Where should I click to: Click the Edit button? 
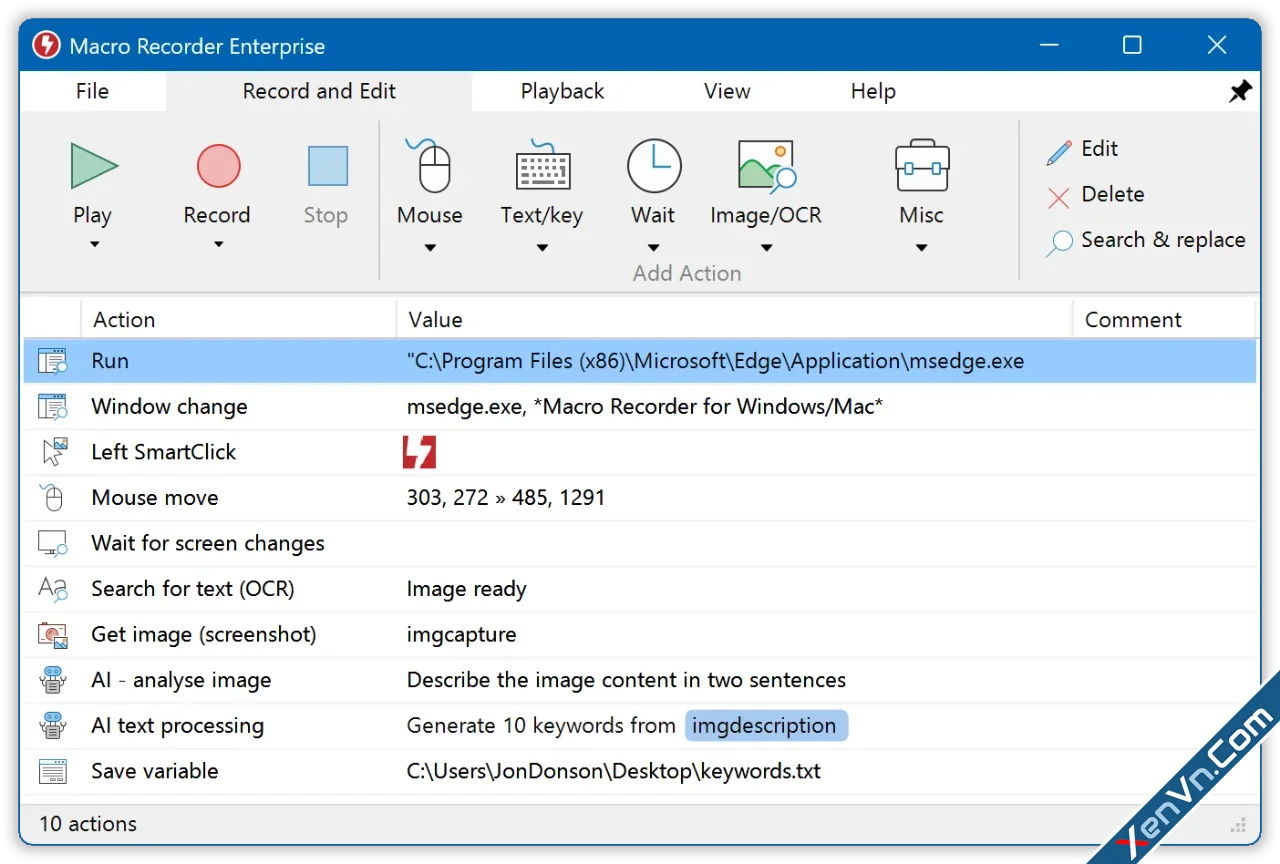1083,149
